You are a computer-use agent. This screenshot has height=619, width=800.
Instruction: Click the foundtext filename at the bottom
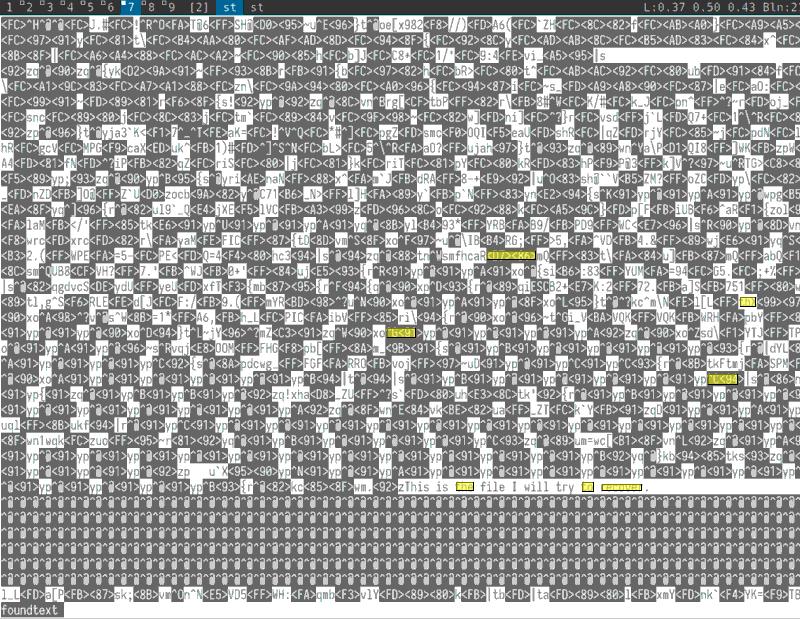pyautogui.click(x=30, y=610)
